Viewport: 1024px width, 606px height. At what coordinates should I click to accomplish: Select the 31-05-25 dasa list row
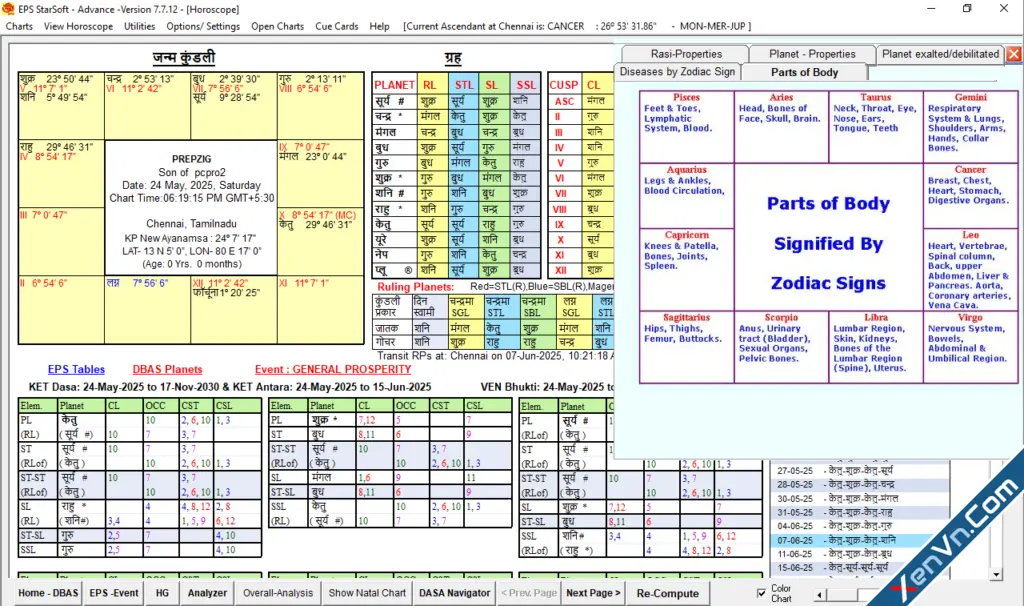pos(859,513)
